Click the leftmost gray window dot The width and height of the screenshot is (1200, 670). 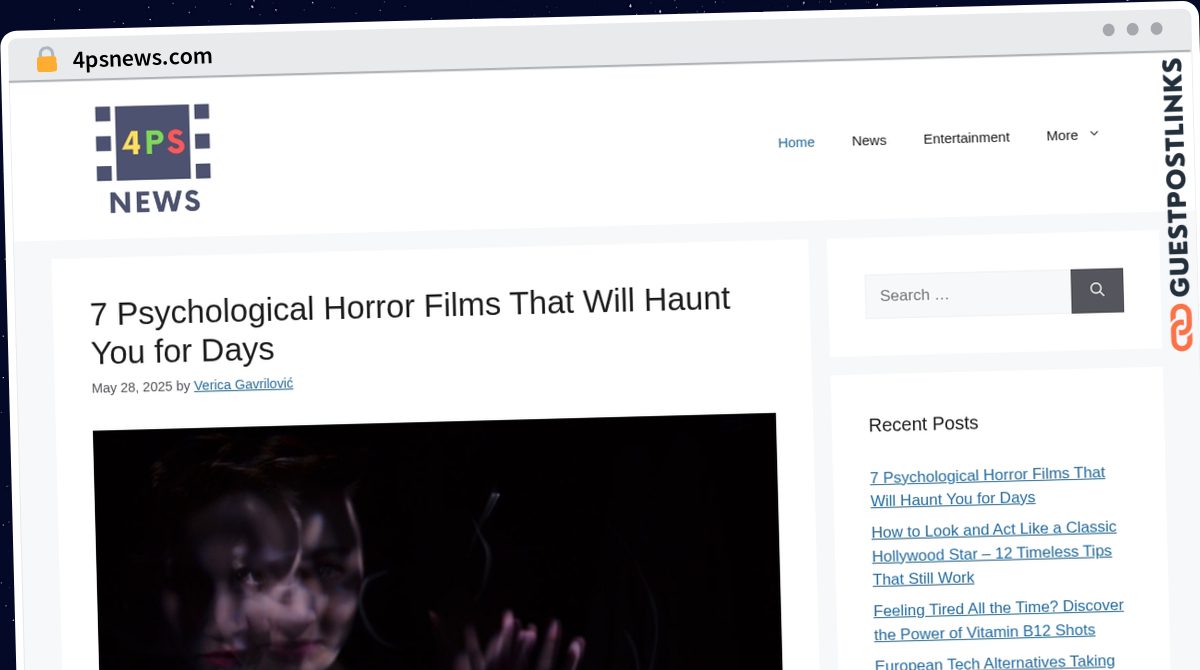[1108, 30]
